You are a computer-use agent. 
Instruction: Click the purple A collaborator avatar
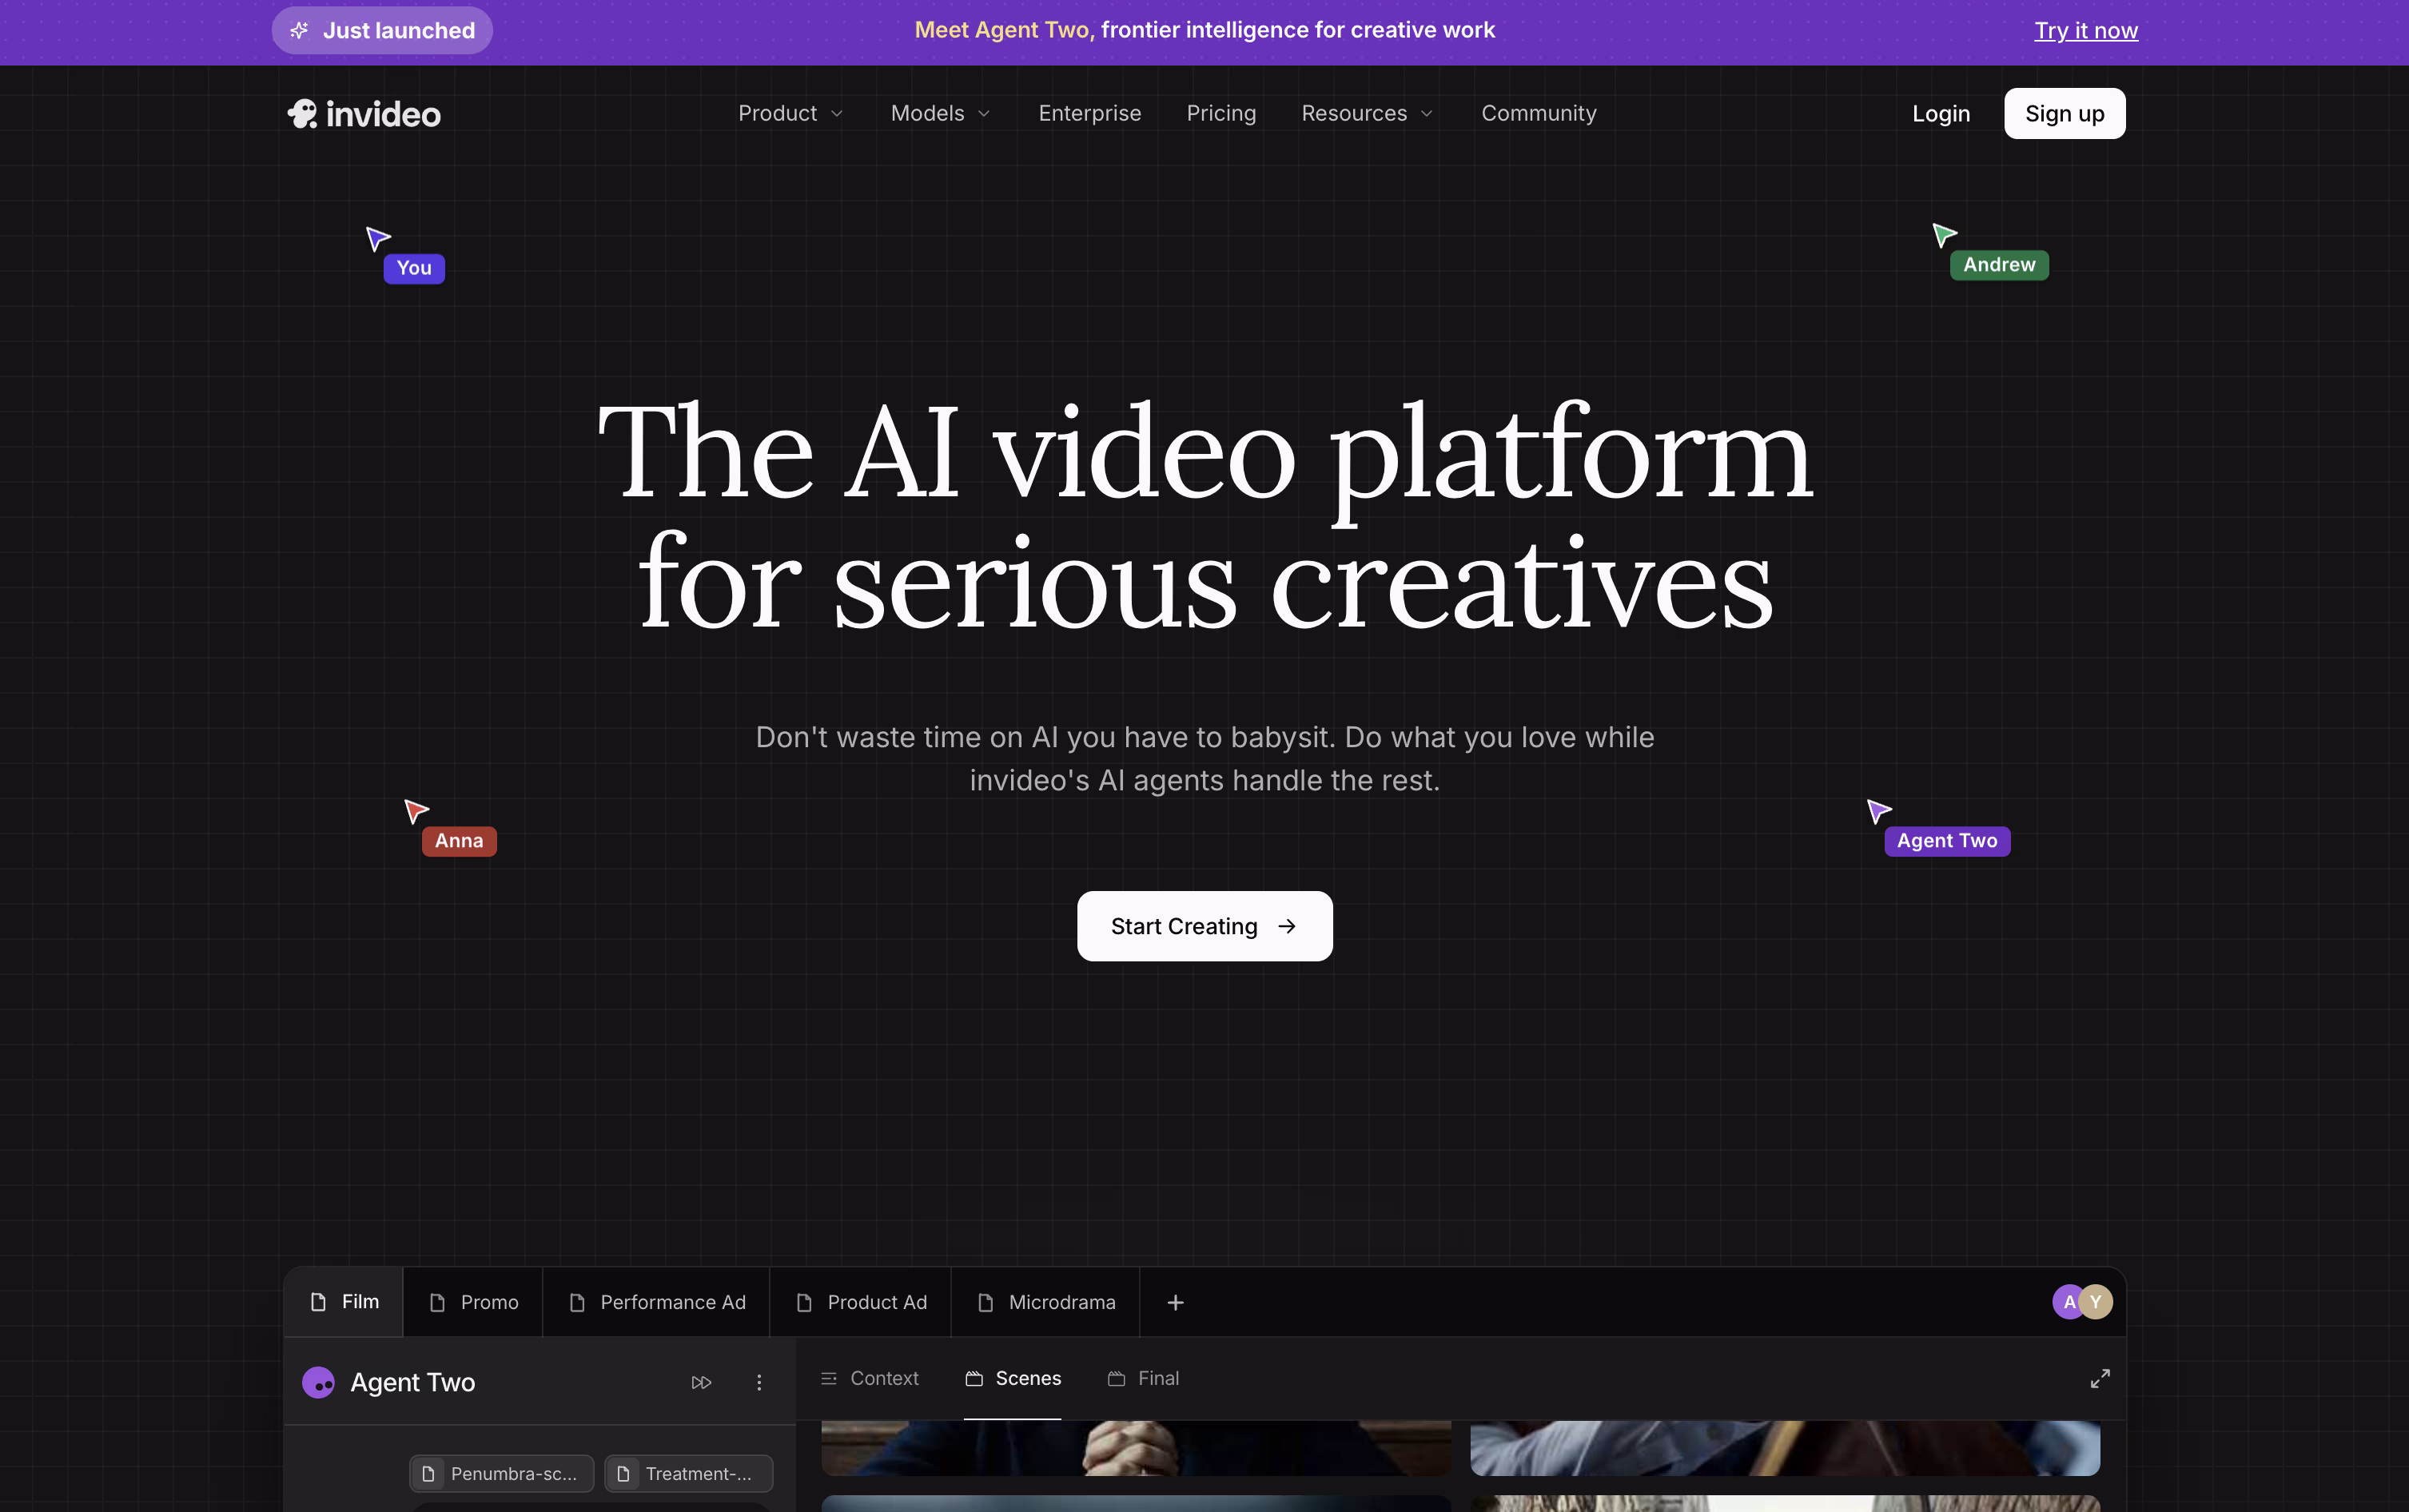click(x=2066, y=1302)
